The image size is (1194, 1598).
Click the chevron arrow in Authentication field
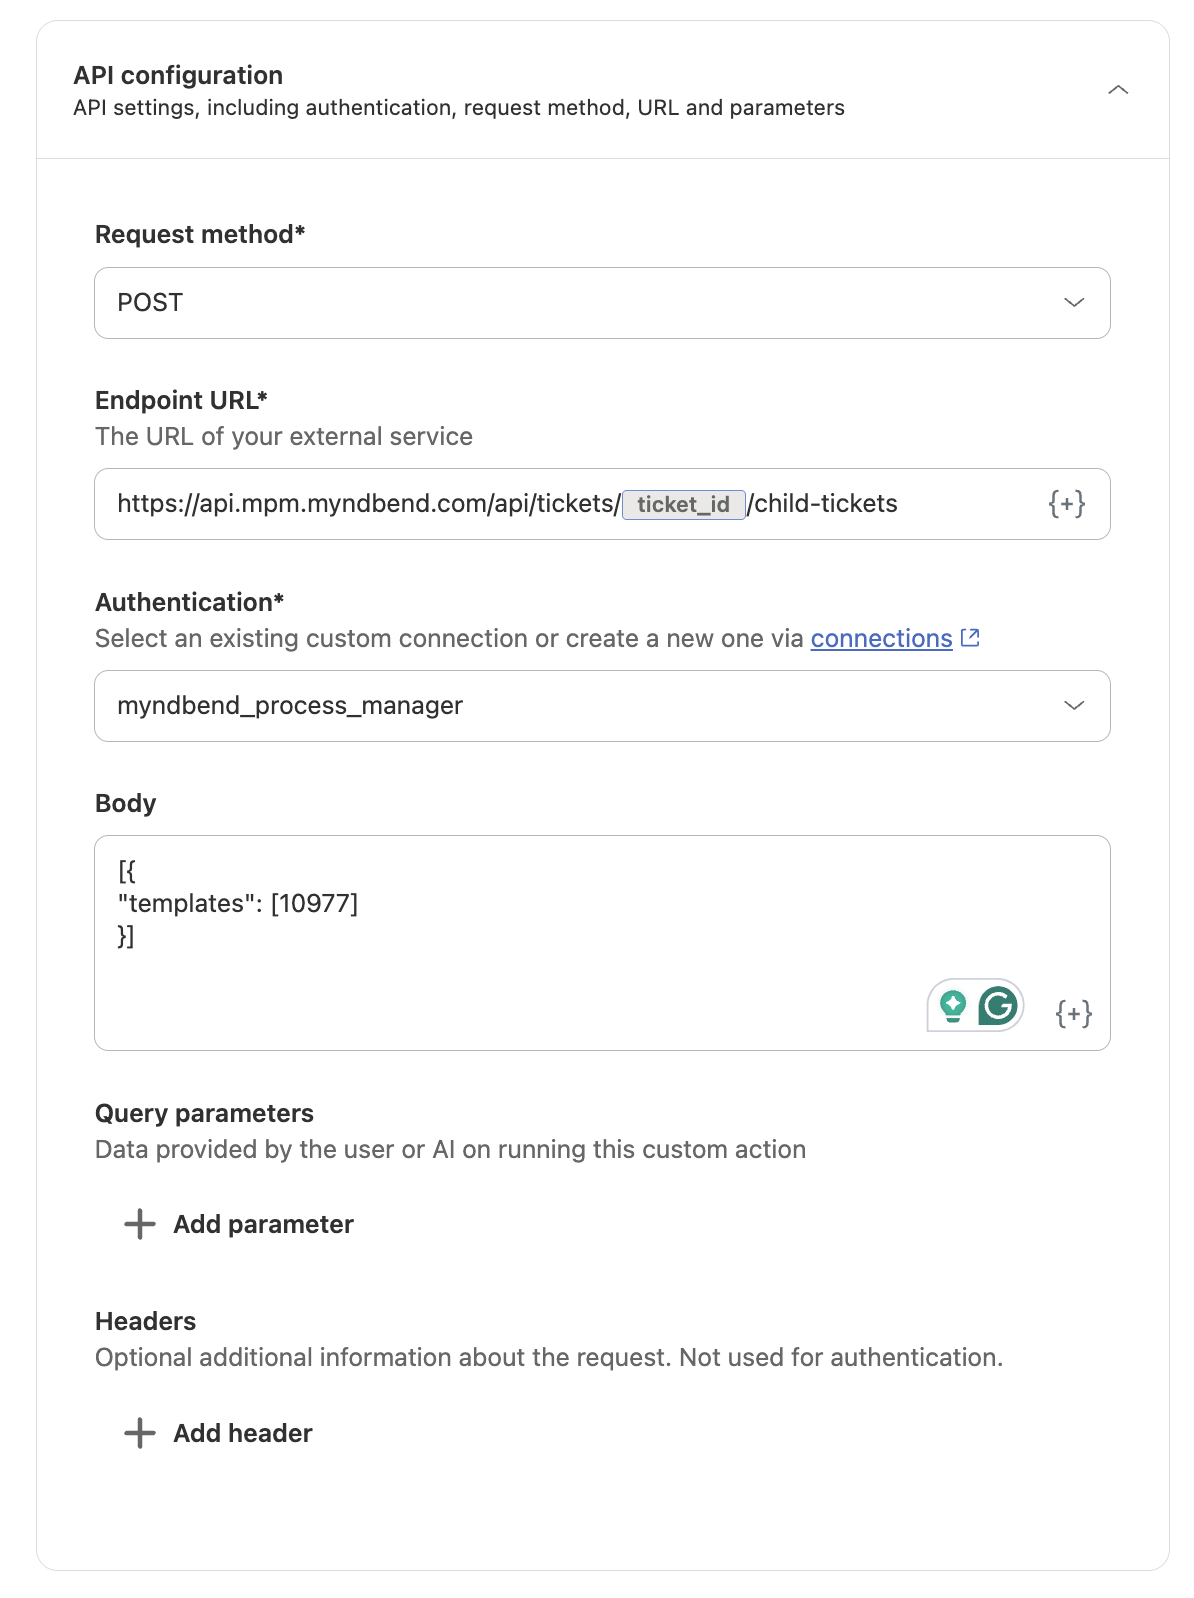(1074, 706)
